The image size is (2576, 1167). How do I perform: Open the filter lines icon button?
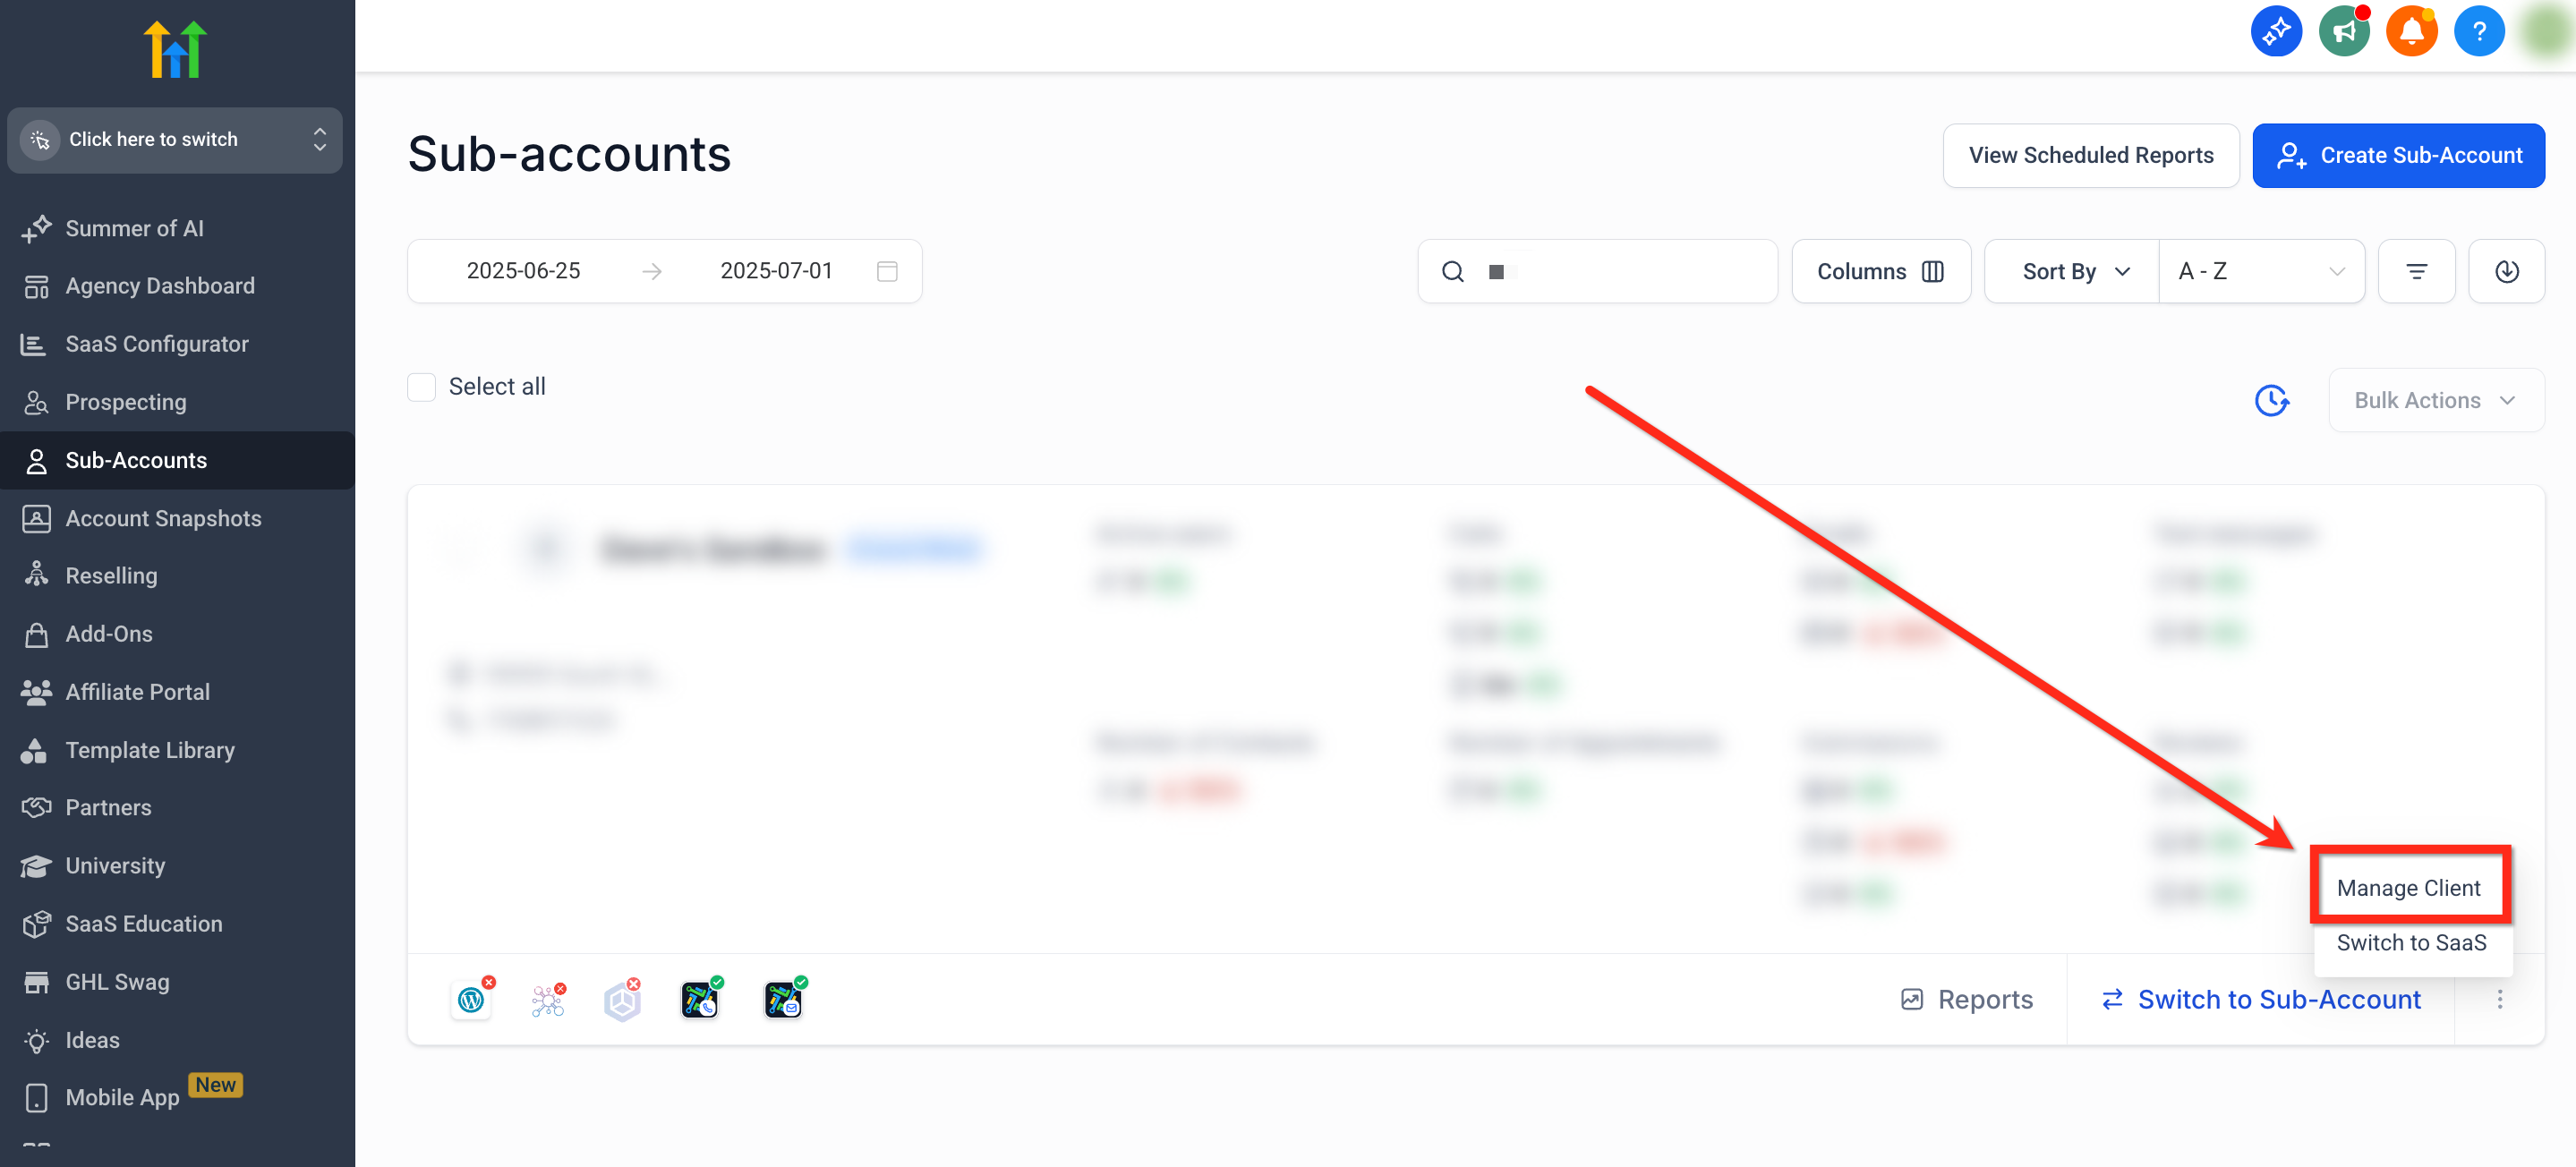click(x=2415, y=271)
